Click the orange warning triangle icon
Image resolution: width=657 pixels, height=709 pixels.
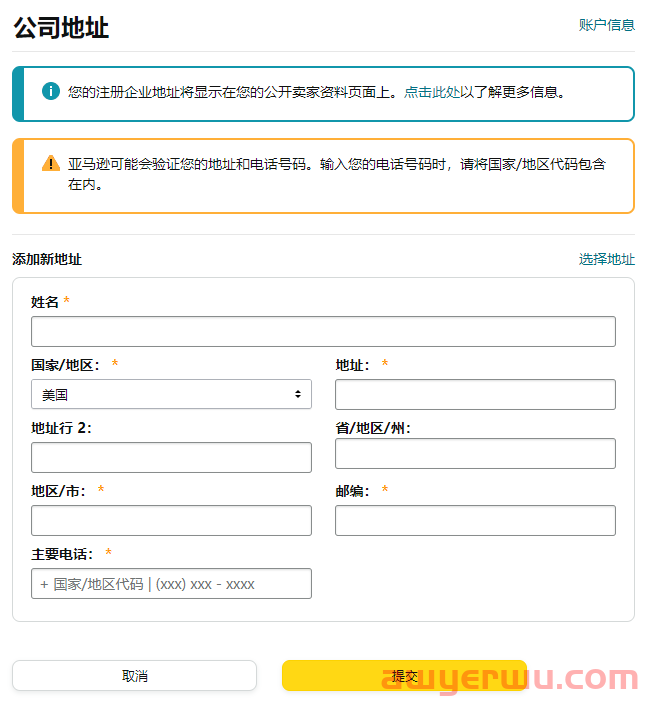point(51,163)
